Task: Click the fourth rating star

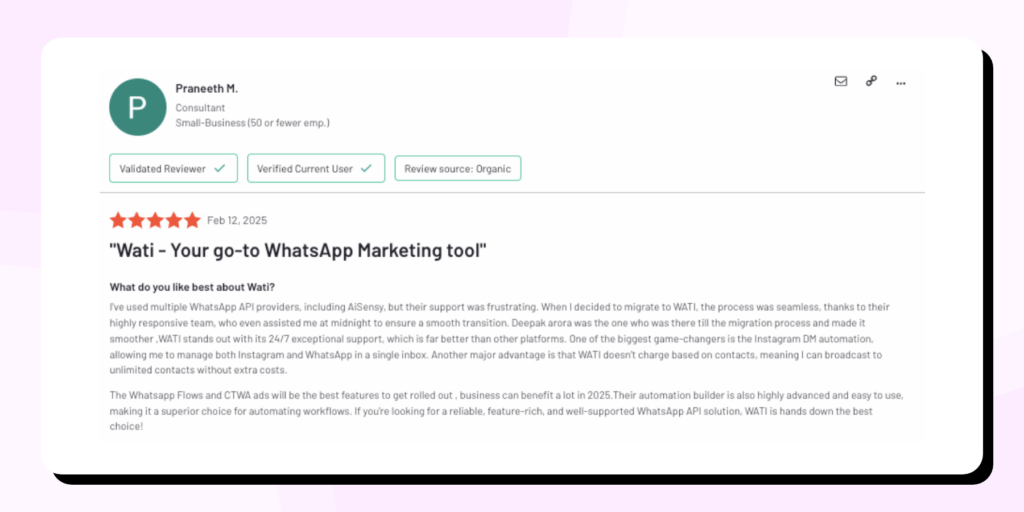Action: pyautogui.click(x=174, y=220)
